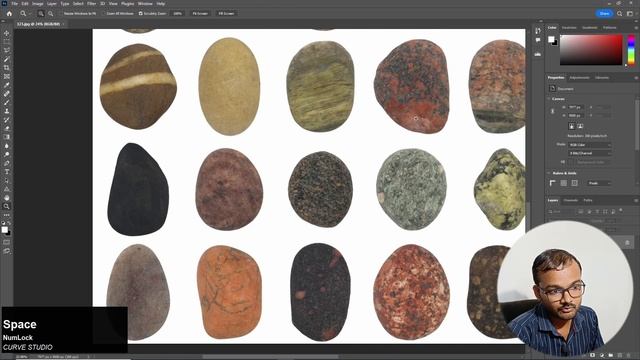This screenshot has height=360, width=640.
Task: Select the Eyedropper tool
Action: pyautogui.click(x=7, y=85)
